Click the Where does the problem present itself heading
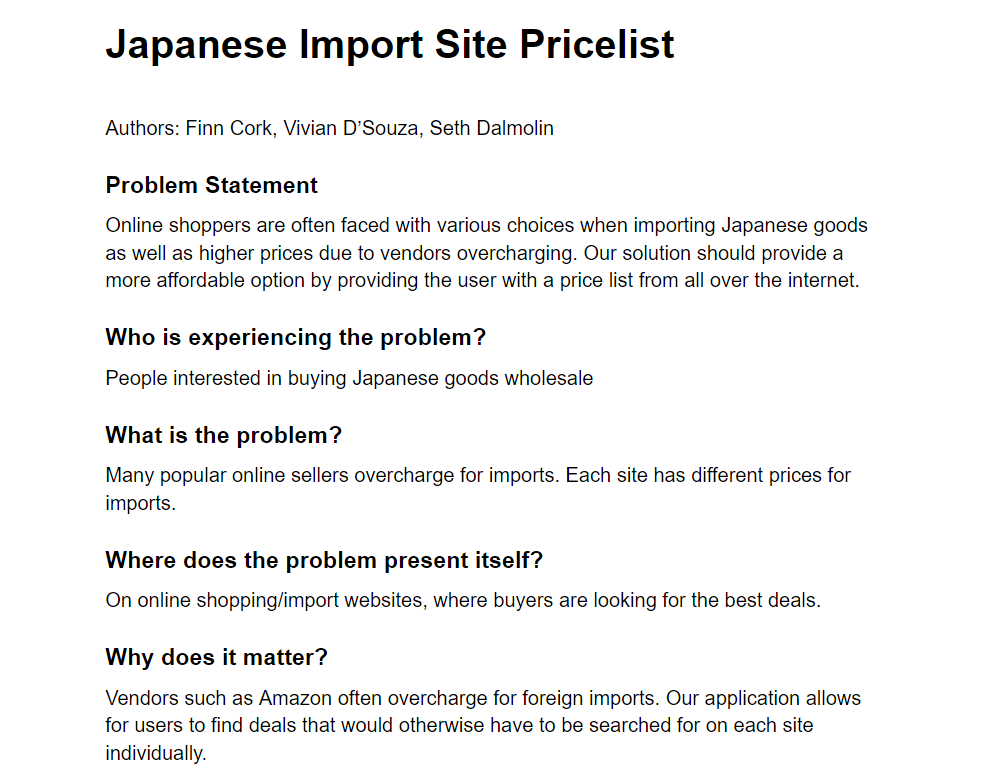The width and height of the screenshot is (982, 775). coord(324,560)
